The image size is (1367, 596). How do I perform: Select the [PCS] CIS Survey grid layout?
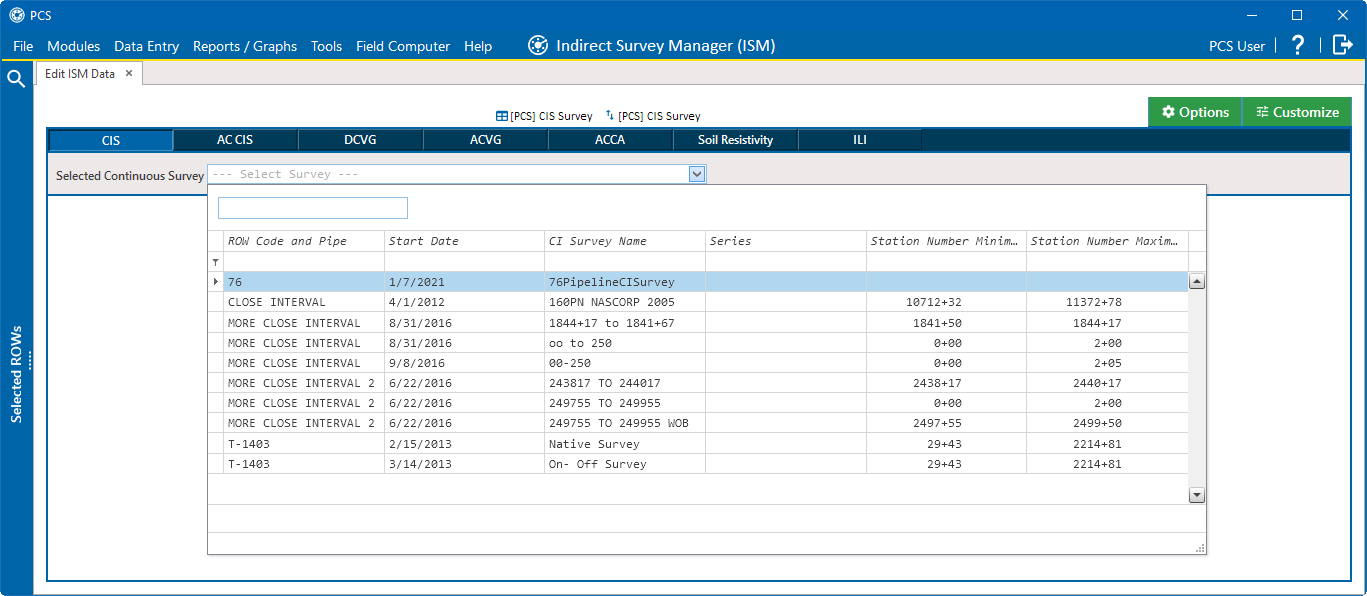545,116
